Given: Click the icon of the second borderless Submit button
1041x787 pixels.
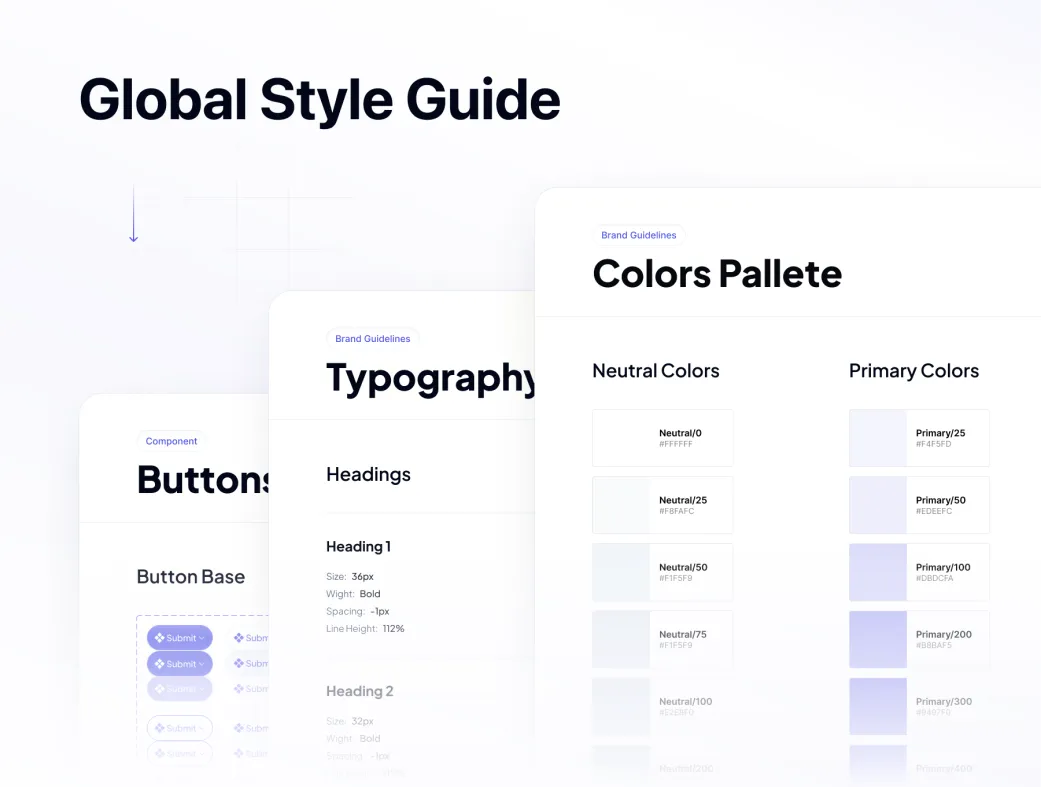Looking at the screenshot, I should click(x=239, y=664).
